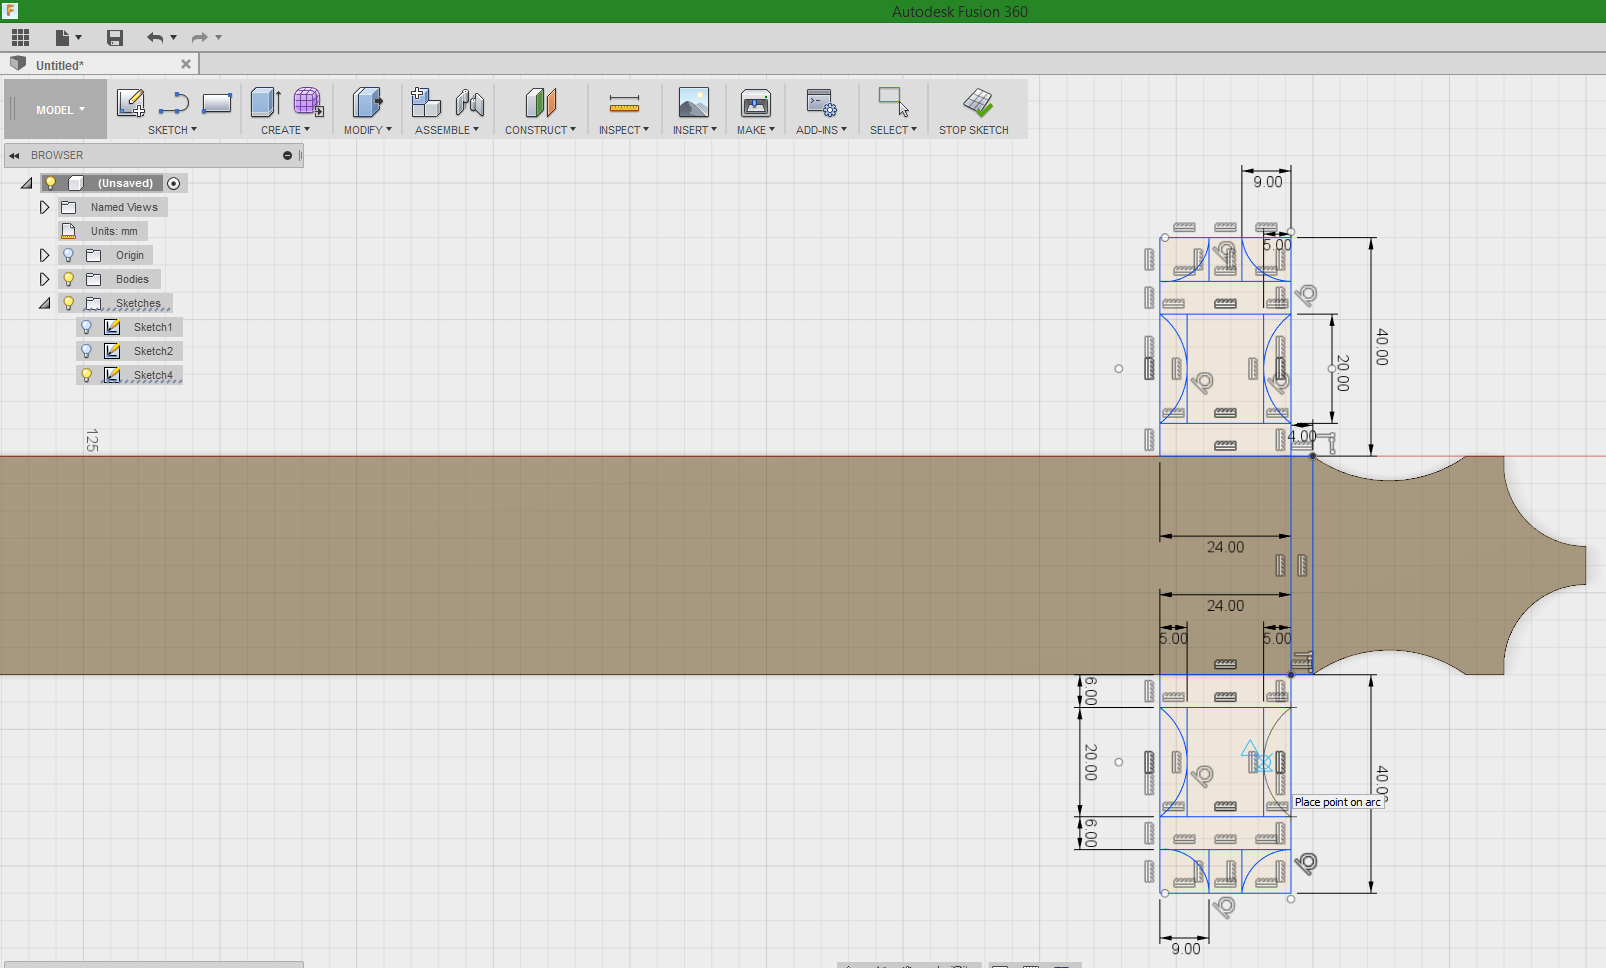
Task: Click the bottom 9.00 dimension label
Action: coord(1186,949)
